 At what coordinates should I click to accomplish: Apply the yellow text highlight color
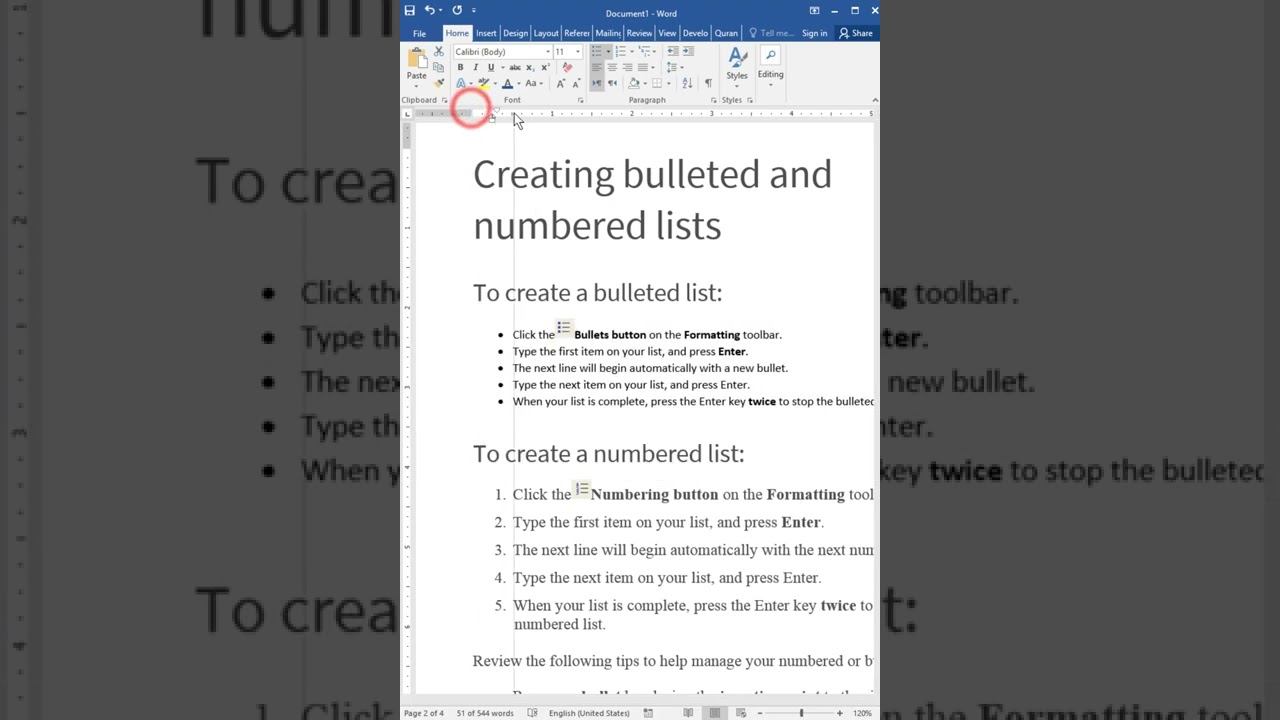click(x=484, y=83)
